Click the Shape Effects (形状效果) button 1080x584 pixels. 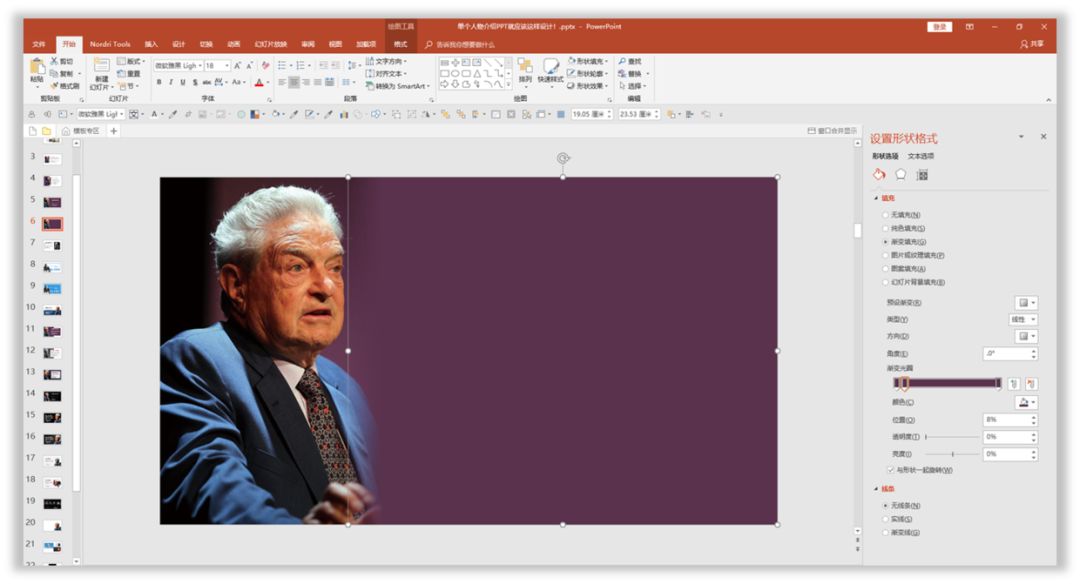pyautogui.click(x=588, y=86)
